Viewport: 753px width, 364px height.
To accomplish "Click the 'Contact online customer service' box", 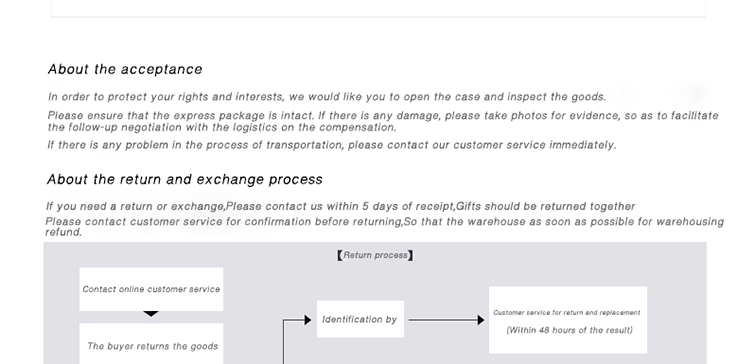I will click(x=151, y=289).
